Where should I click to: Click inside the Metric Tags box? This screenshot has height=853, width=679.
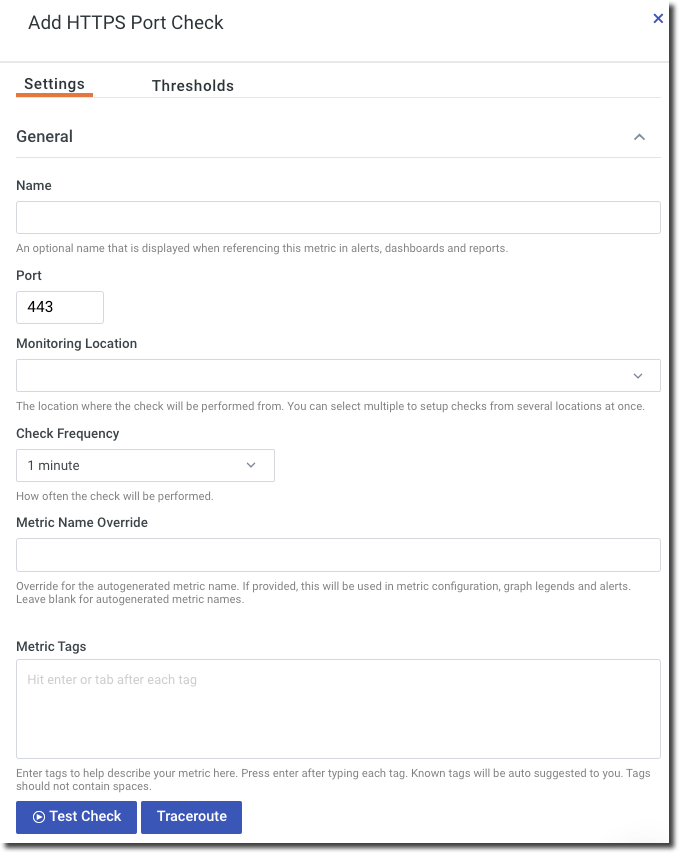pyautogui.click(x=338, y=708)
